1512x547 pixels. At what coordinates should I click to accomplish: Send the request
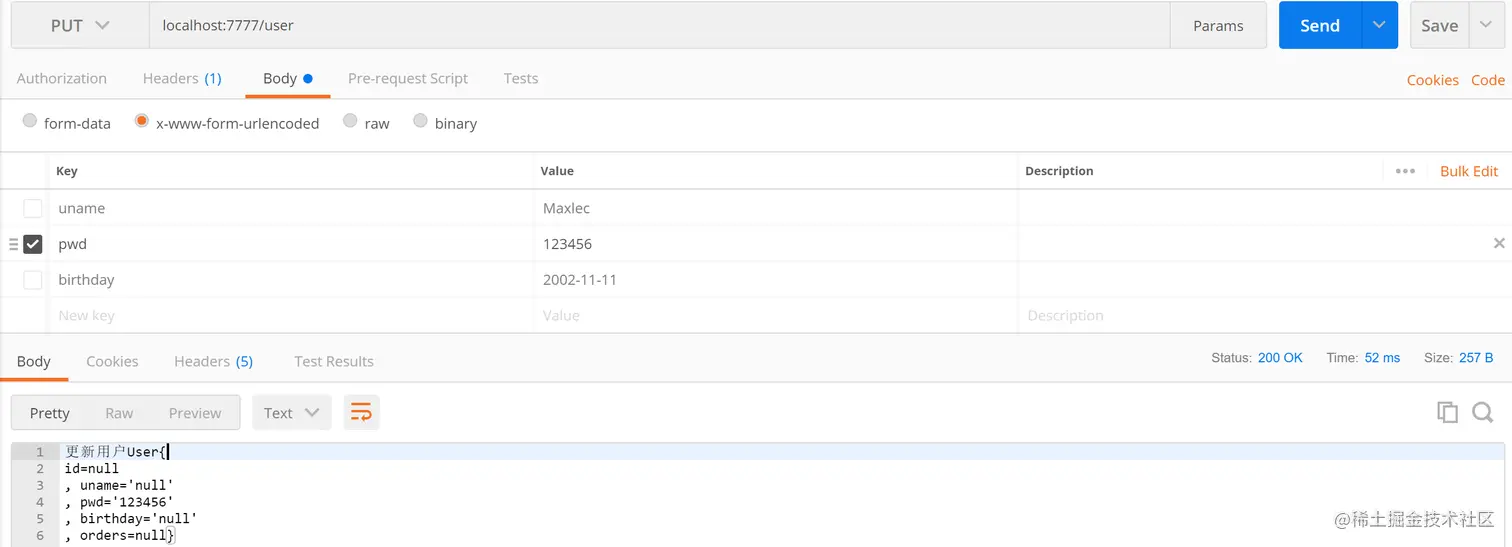pyautogui.click(x=1319, y=26)
